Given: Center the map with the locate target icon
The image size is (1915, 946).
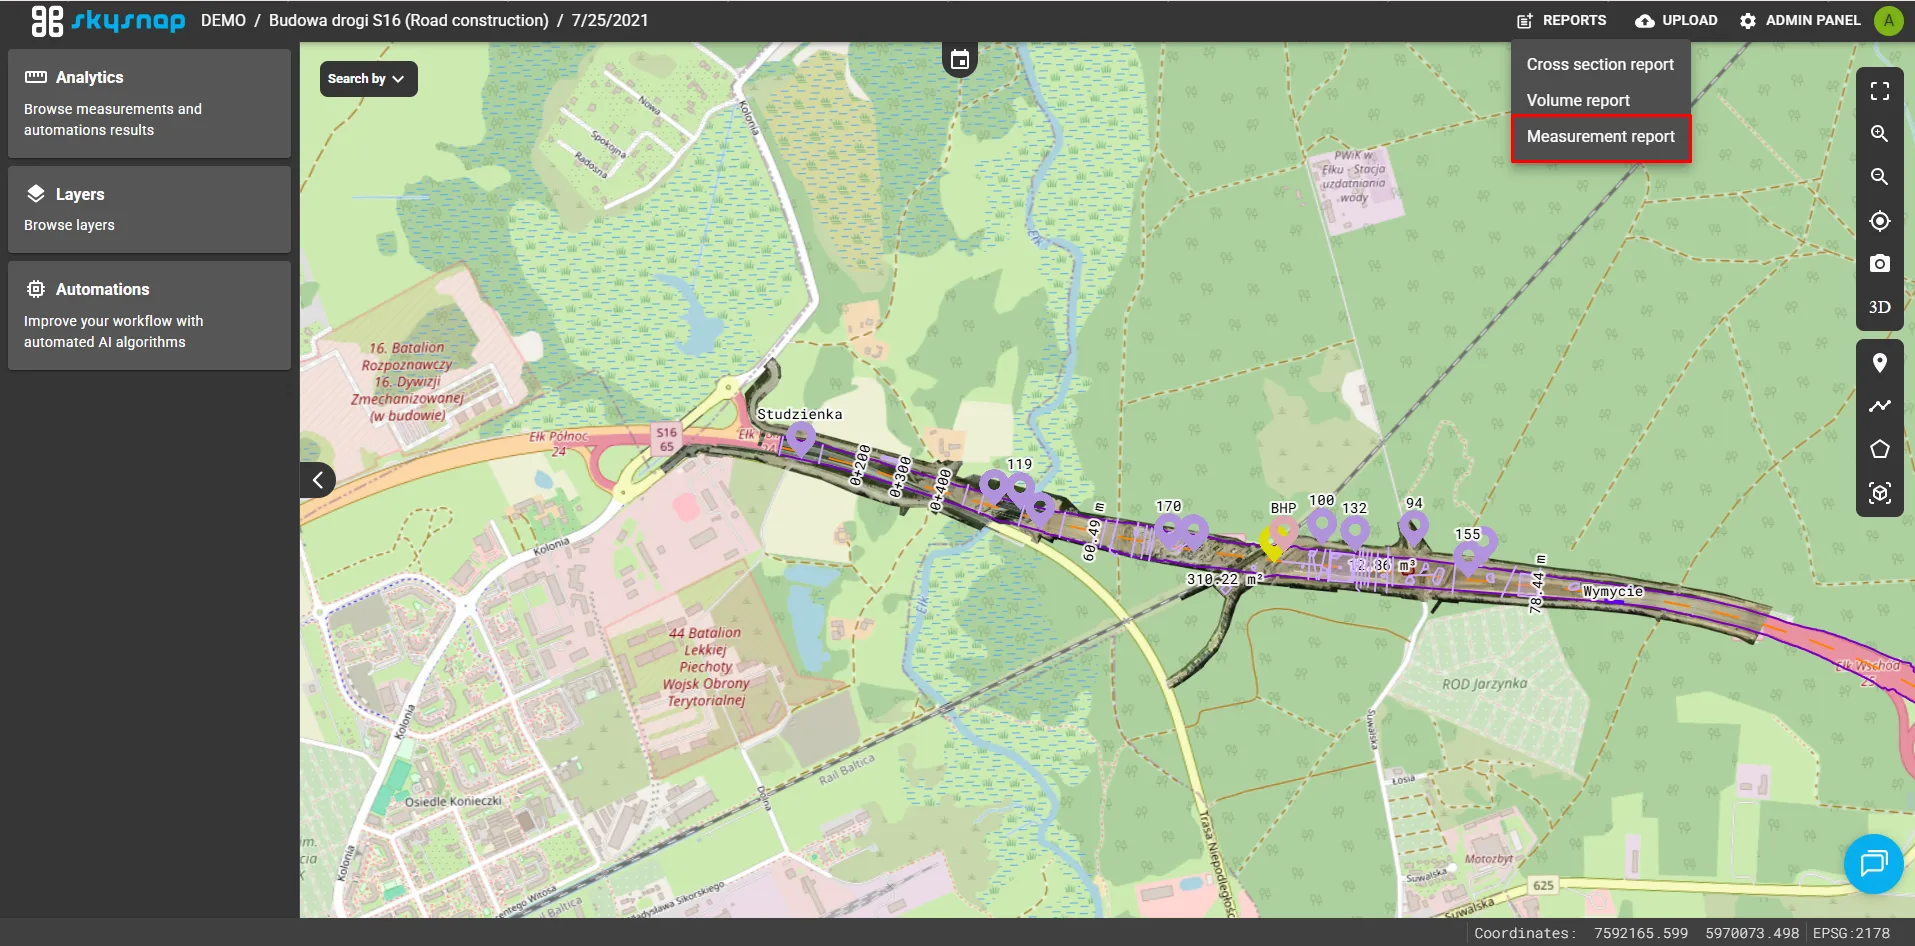Looking at the screenshot, I should (x=1879, y=221).
